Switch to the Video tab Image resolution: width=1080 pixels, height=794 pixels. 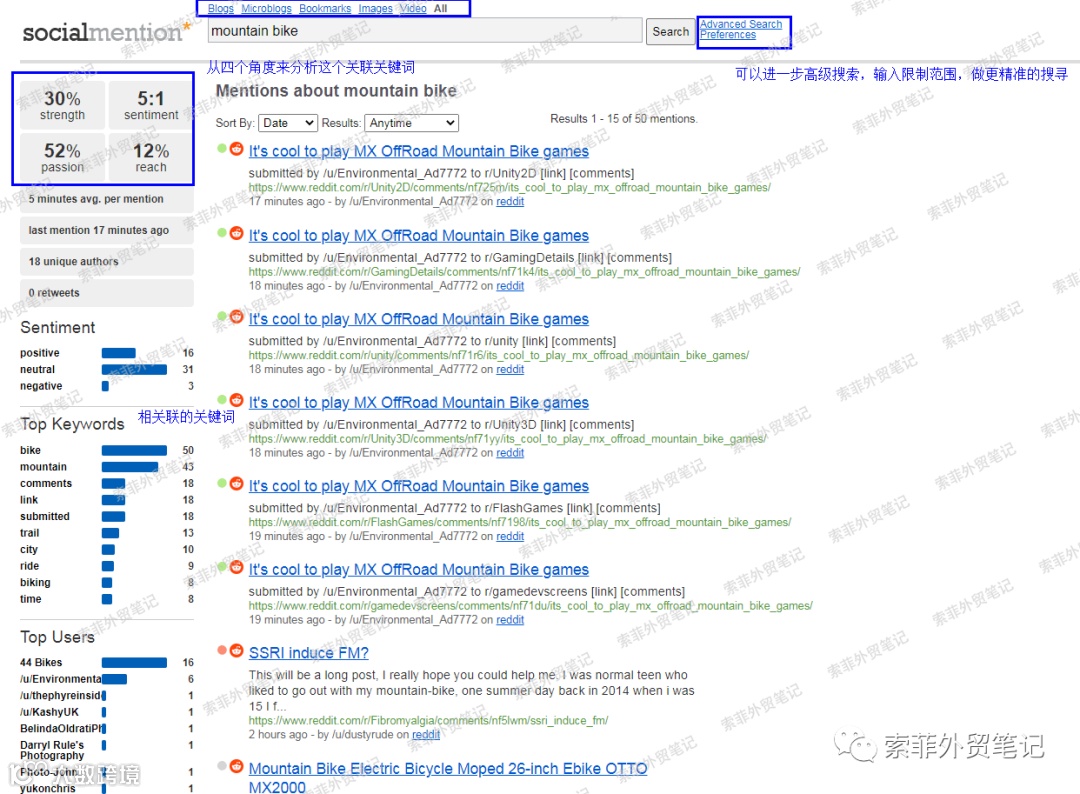coord(413,8)
